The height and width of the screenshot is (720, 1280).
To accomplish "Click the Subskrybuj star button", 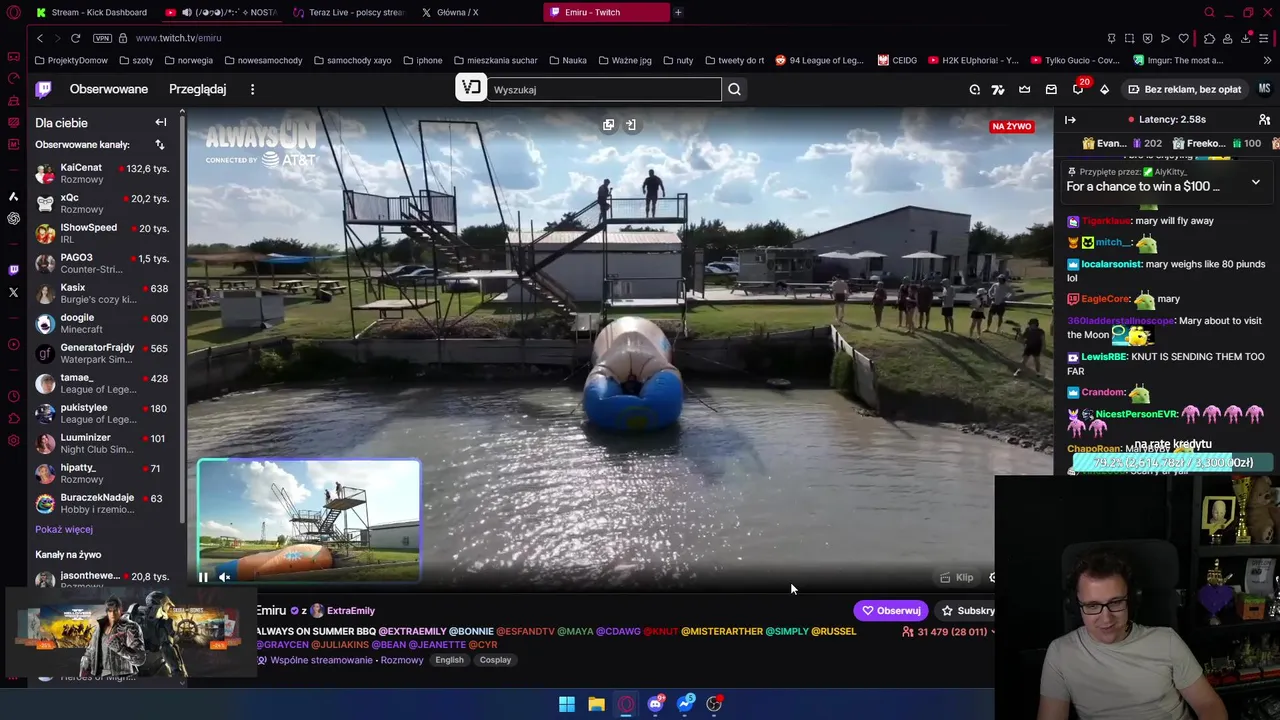I will tap(966, 611).
